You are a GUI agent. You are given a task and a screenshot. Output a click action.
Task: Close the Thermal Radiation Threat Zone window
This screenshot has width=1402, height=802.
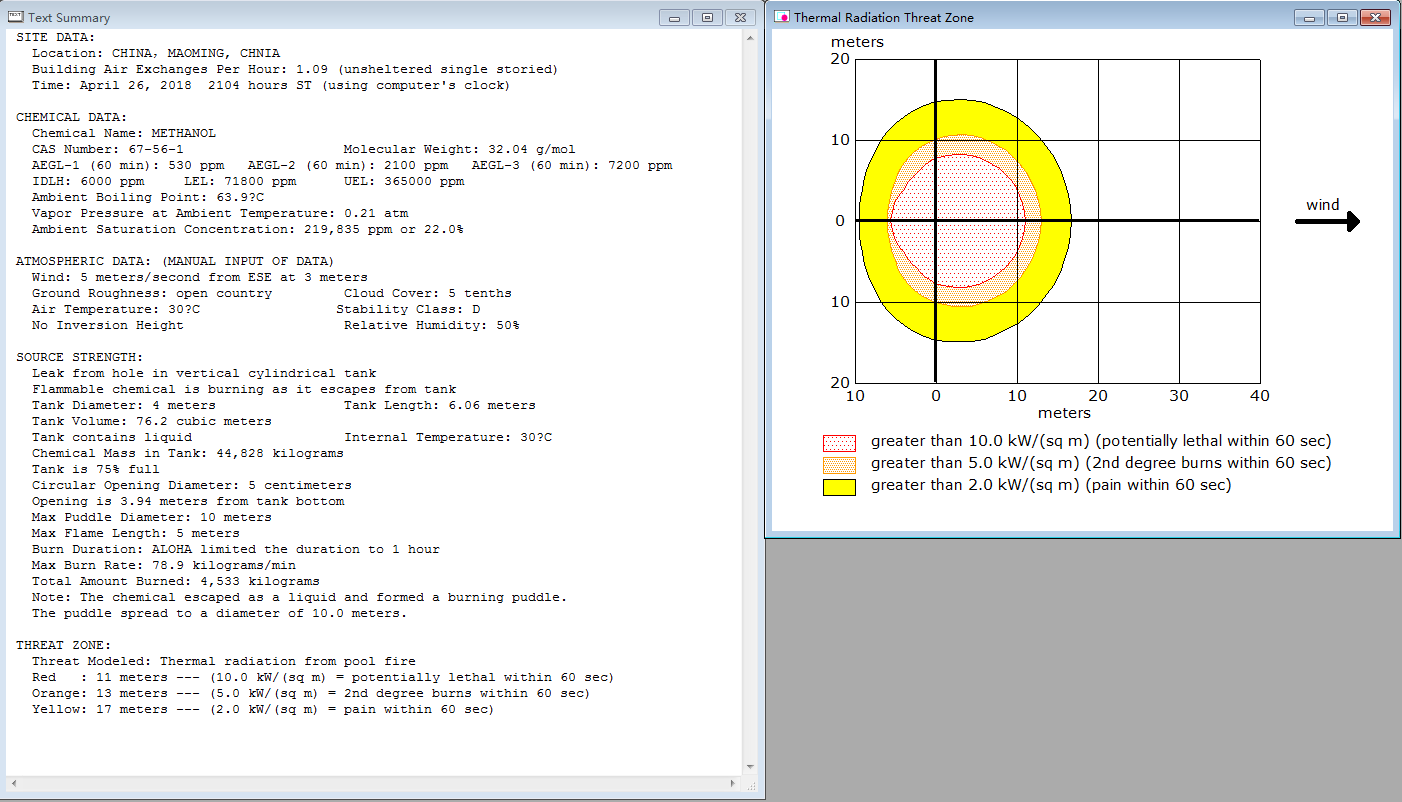[1375, 17]
